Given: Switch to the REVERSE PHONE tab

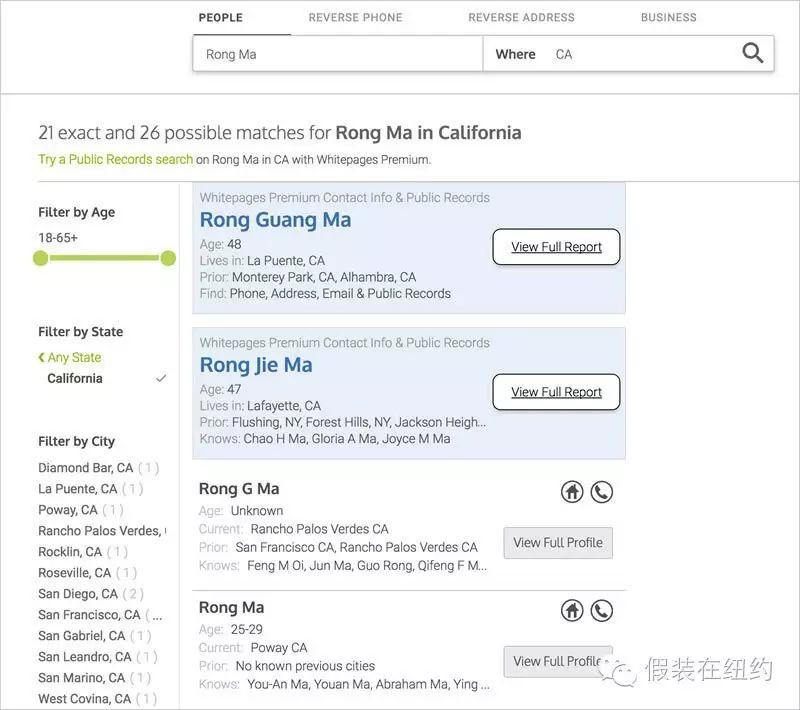Looking at the screenshot, I should point(355,17).
